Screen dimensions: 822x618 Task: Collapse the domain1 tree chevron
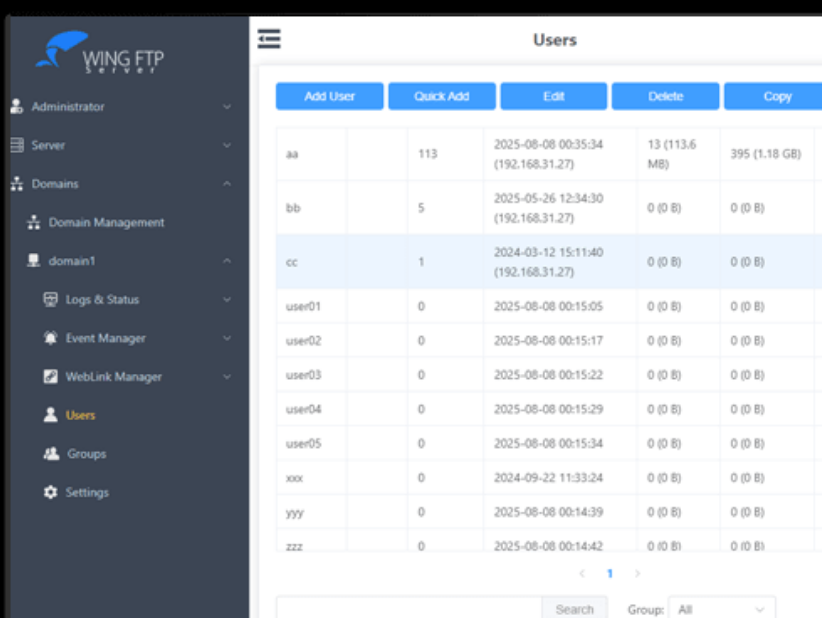pyautogui.click(x=227, y=261)
